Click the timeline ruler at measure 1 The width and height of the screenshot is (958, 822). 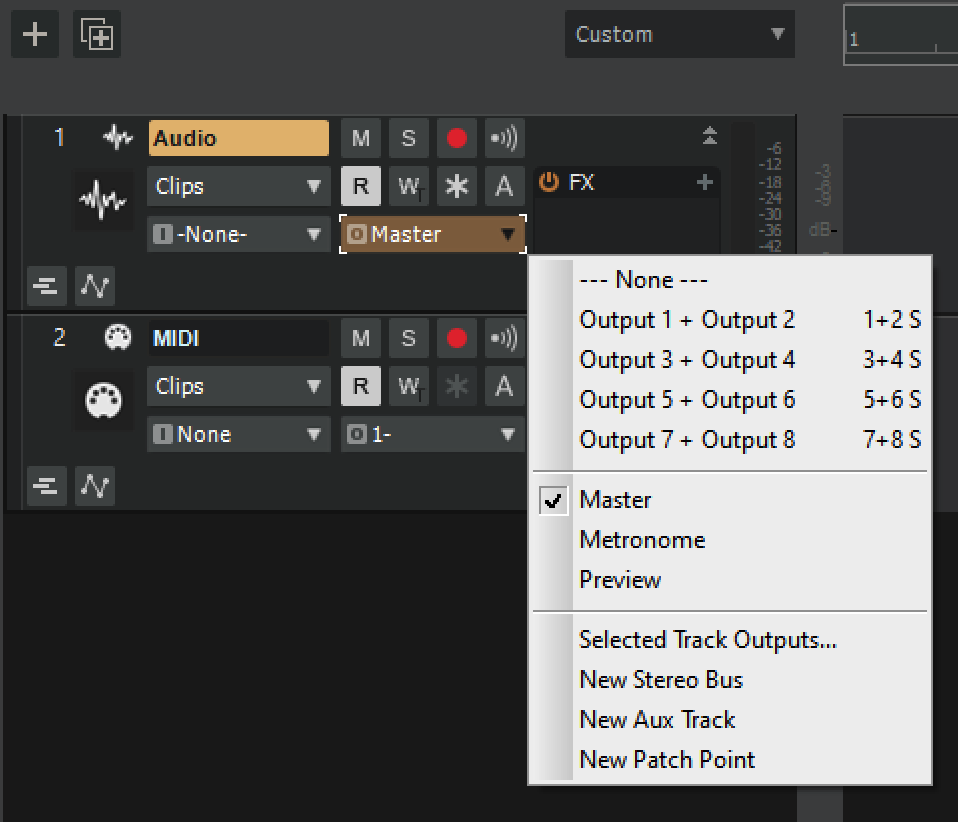(854, 40)
